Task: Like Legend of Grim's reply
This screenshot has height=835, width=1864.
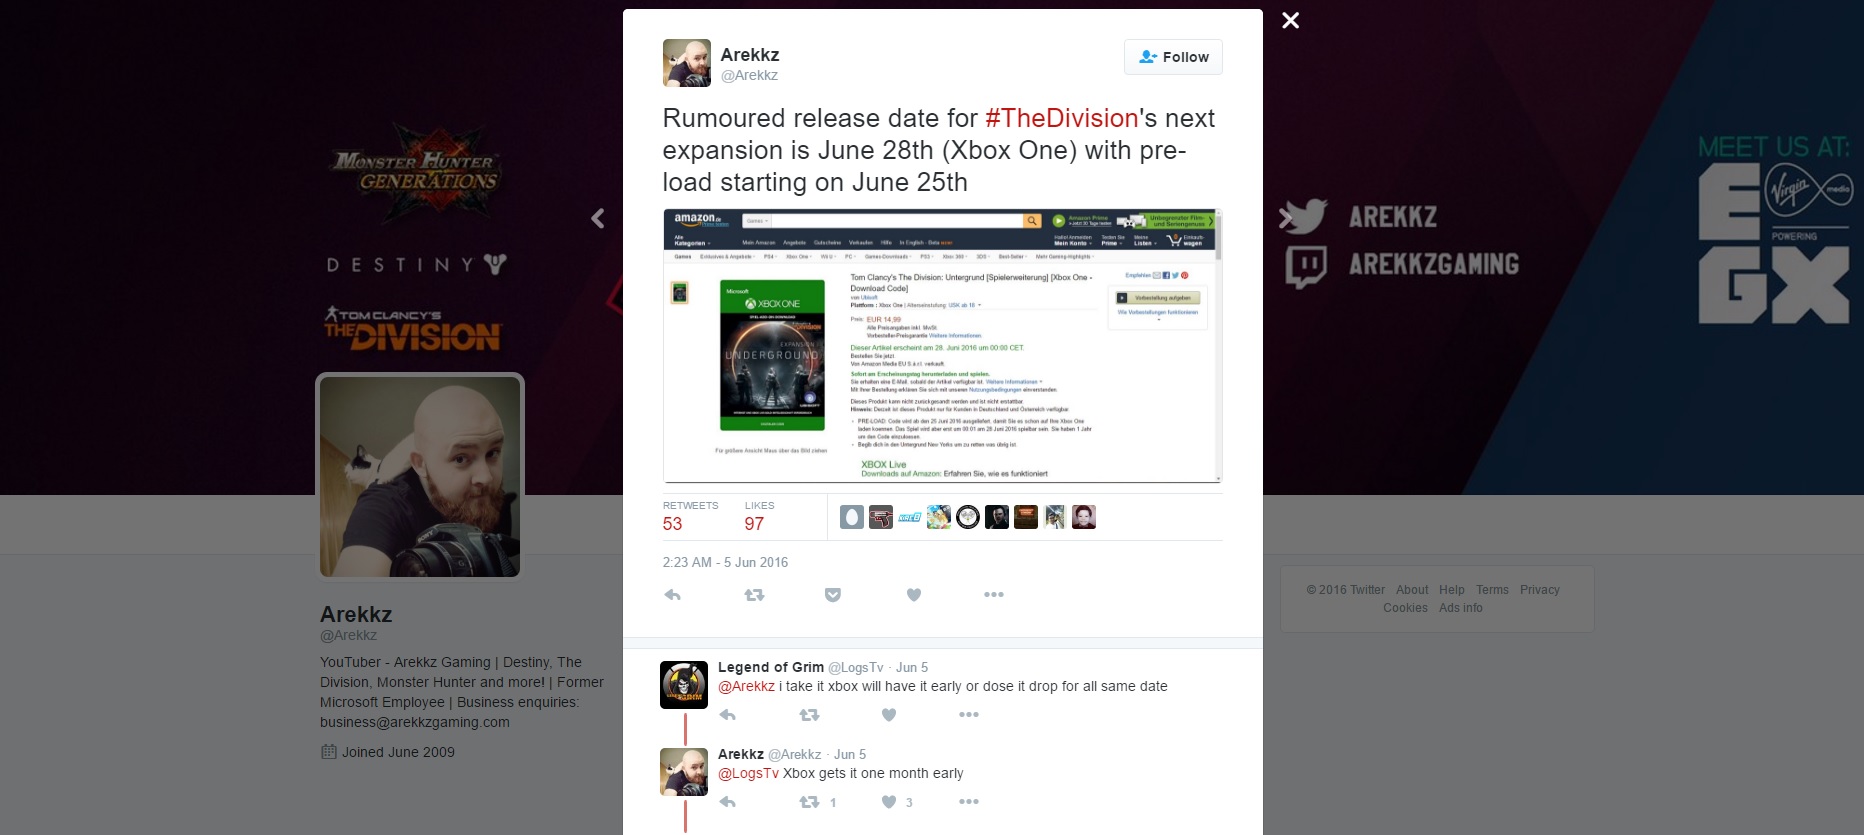Action: (x=888, y=715)
